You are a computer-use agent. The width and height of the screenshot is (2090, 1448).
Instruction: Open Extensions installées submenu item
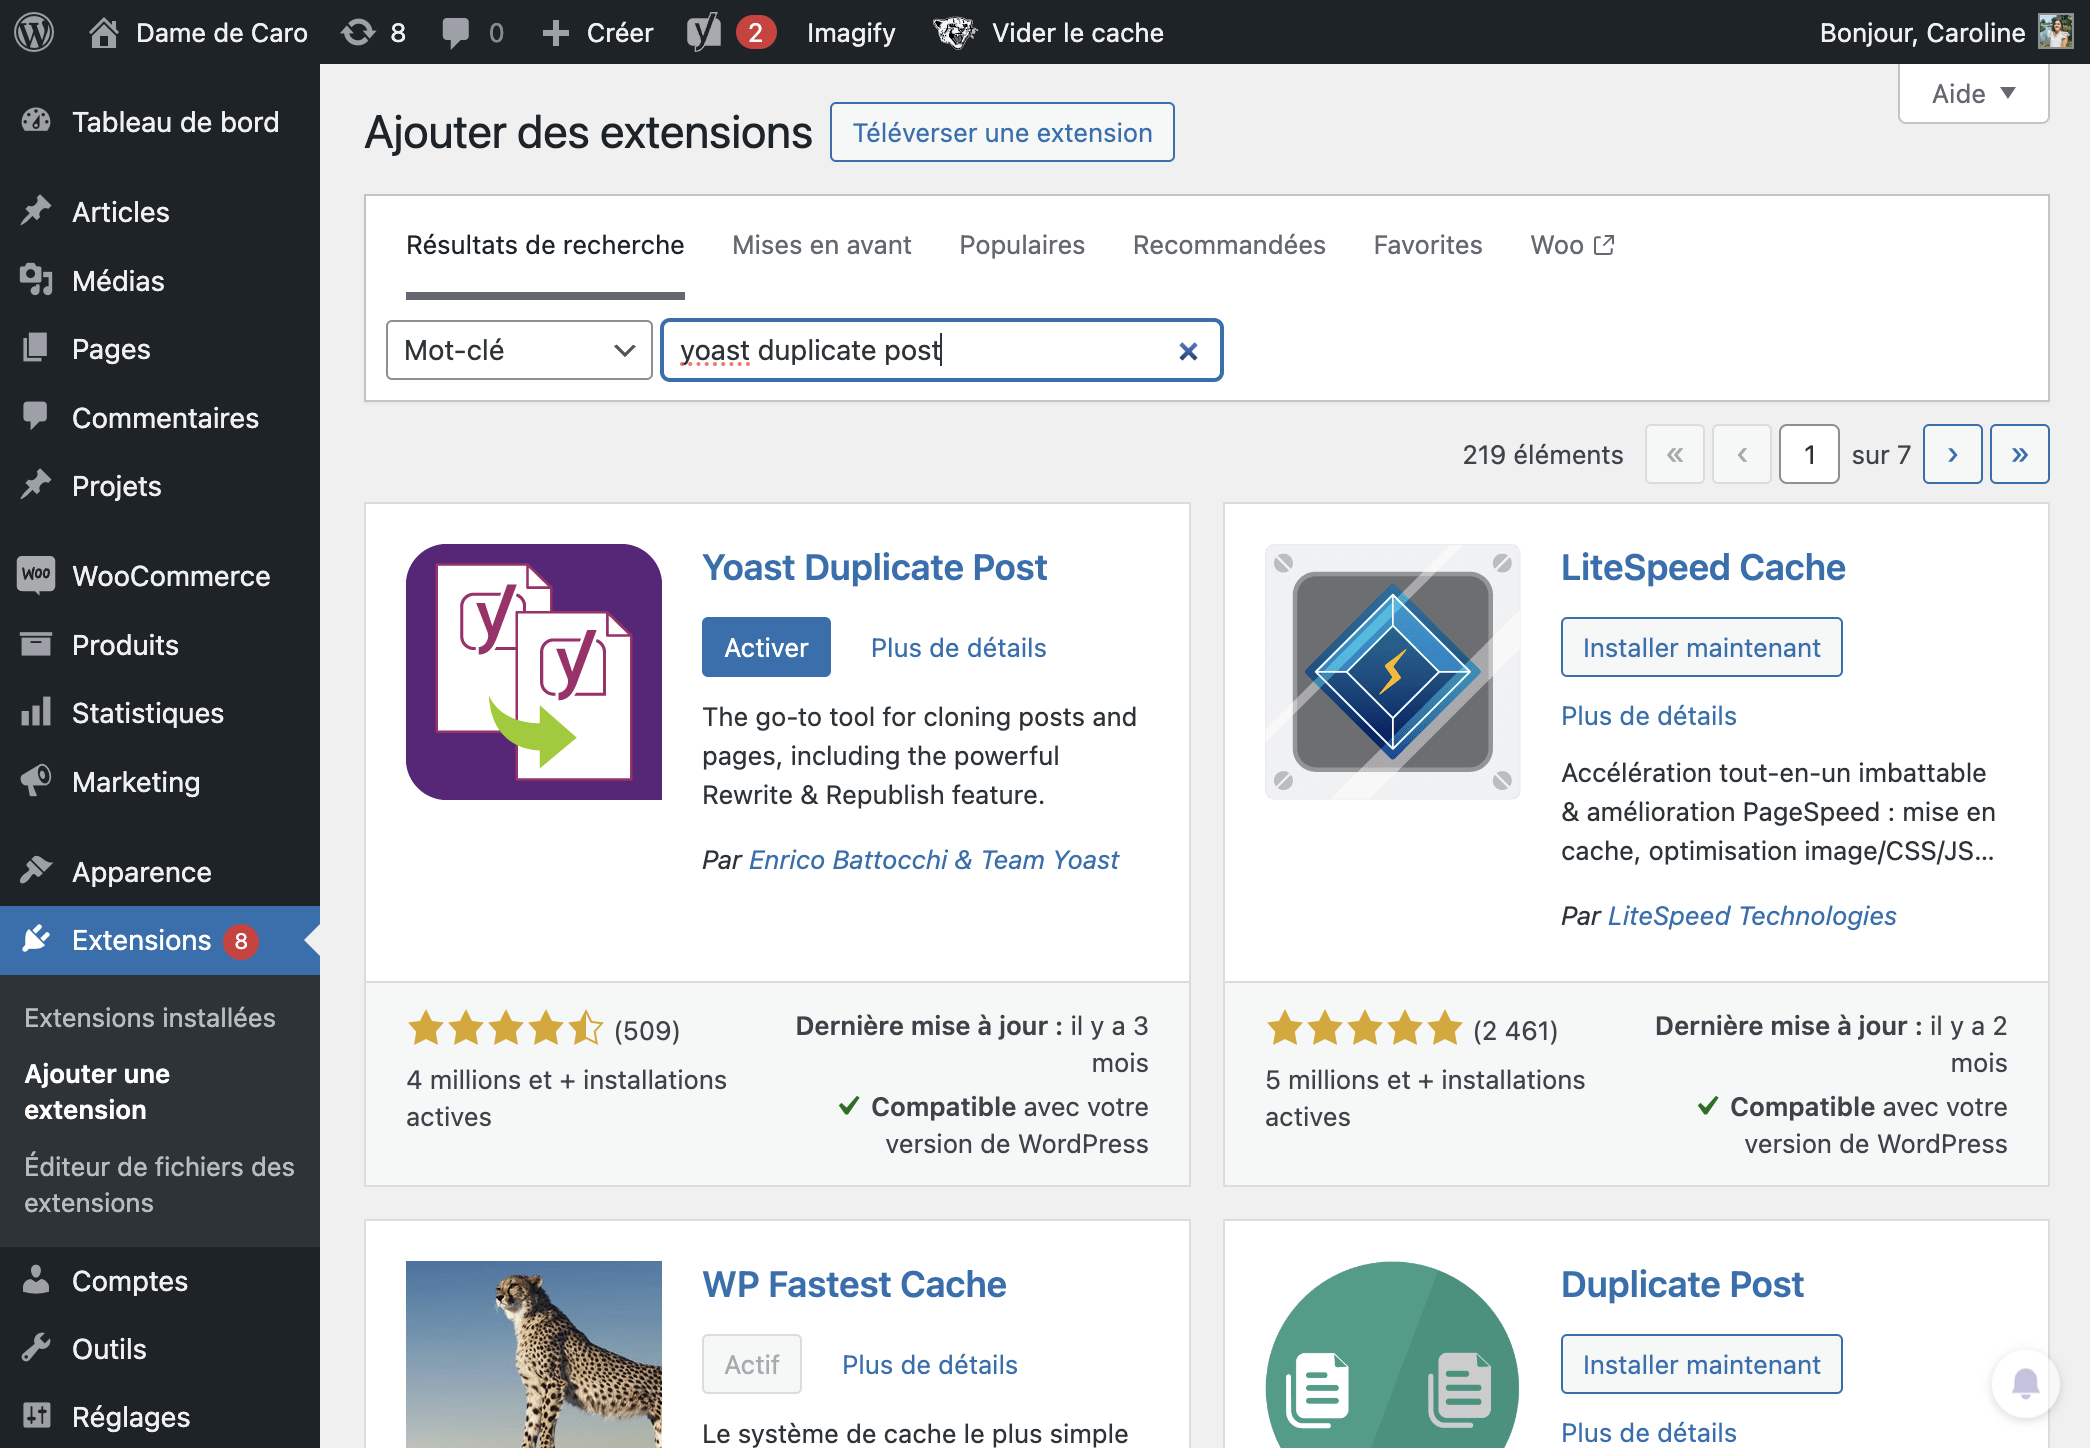(x=150, y=1018)
